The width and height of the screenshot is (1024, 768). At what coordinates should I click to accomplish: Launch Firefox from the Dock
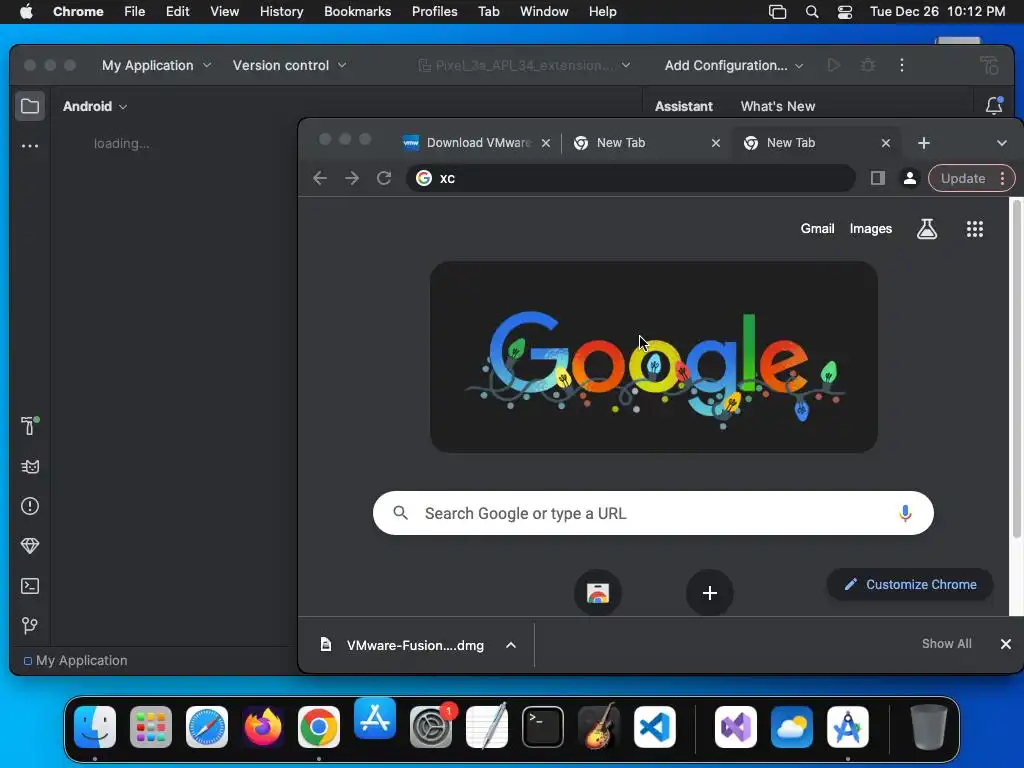[x=263, y=727]
